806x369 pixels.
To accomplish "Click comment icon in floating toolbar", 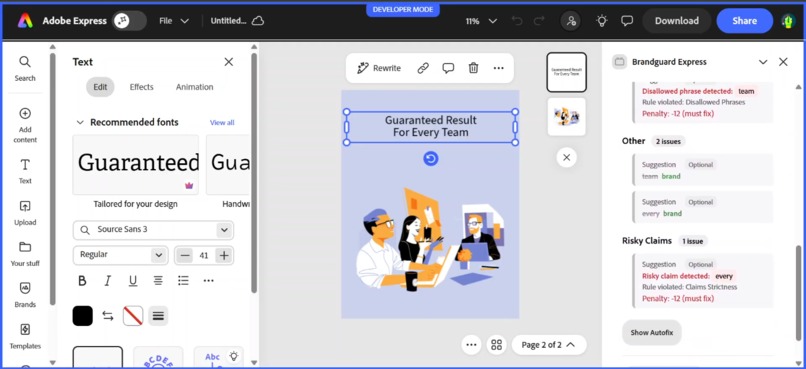I will pos(448,68).
